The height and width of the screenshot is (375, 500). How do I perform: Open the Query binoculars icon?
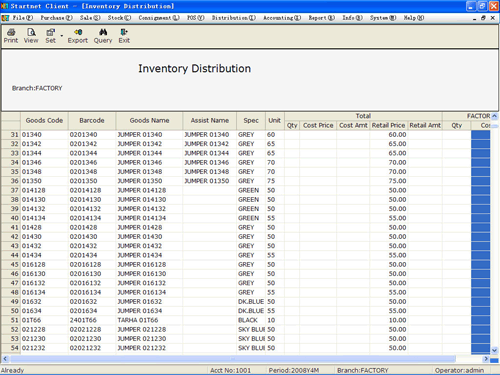(103, 36)
